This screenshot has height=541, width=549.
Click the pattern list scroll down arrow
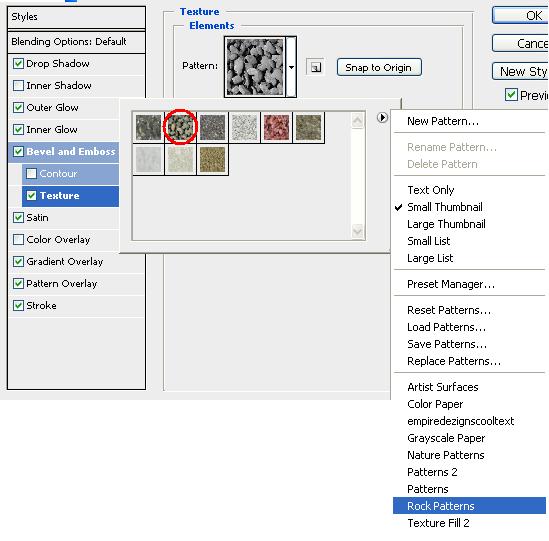(x=357, y=231)
